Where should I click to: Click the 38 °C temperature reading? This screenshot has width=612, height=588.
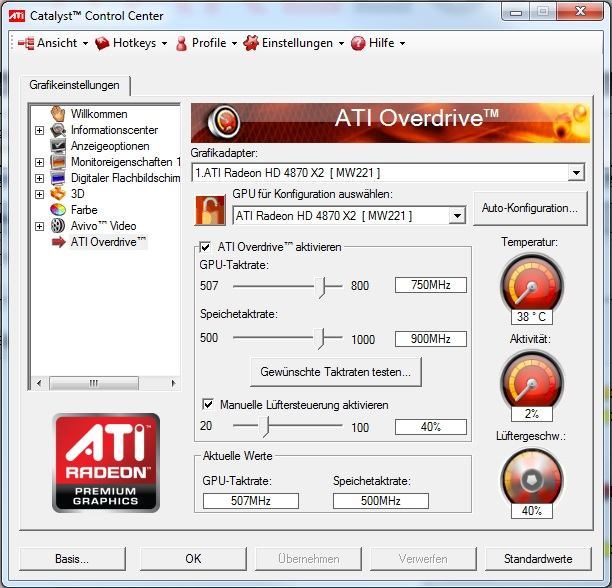[x=532, y=316]
